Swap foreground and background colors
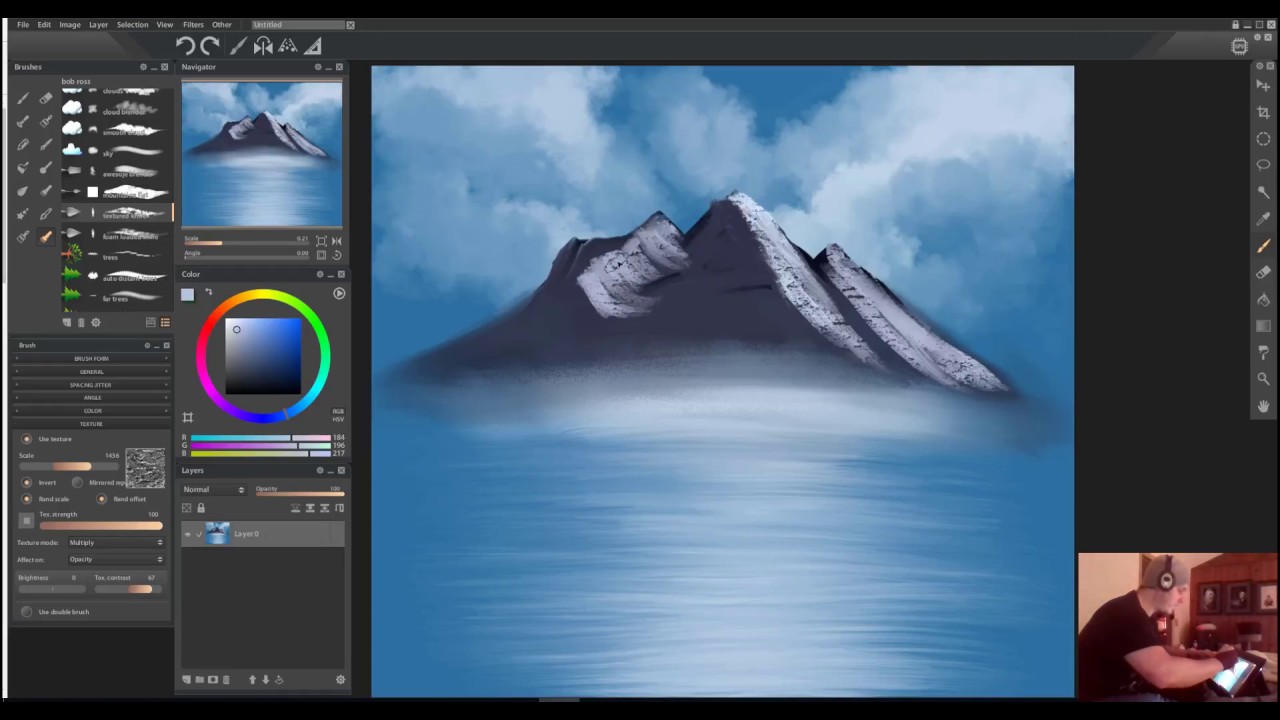Image resolution: width=1280 pixels, height=720 pixels. tap(208, 292)
